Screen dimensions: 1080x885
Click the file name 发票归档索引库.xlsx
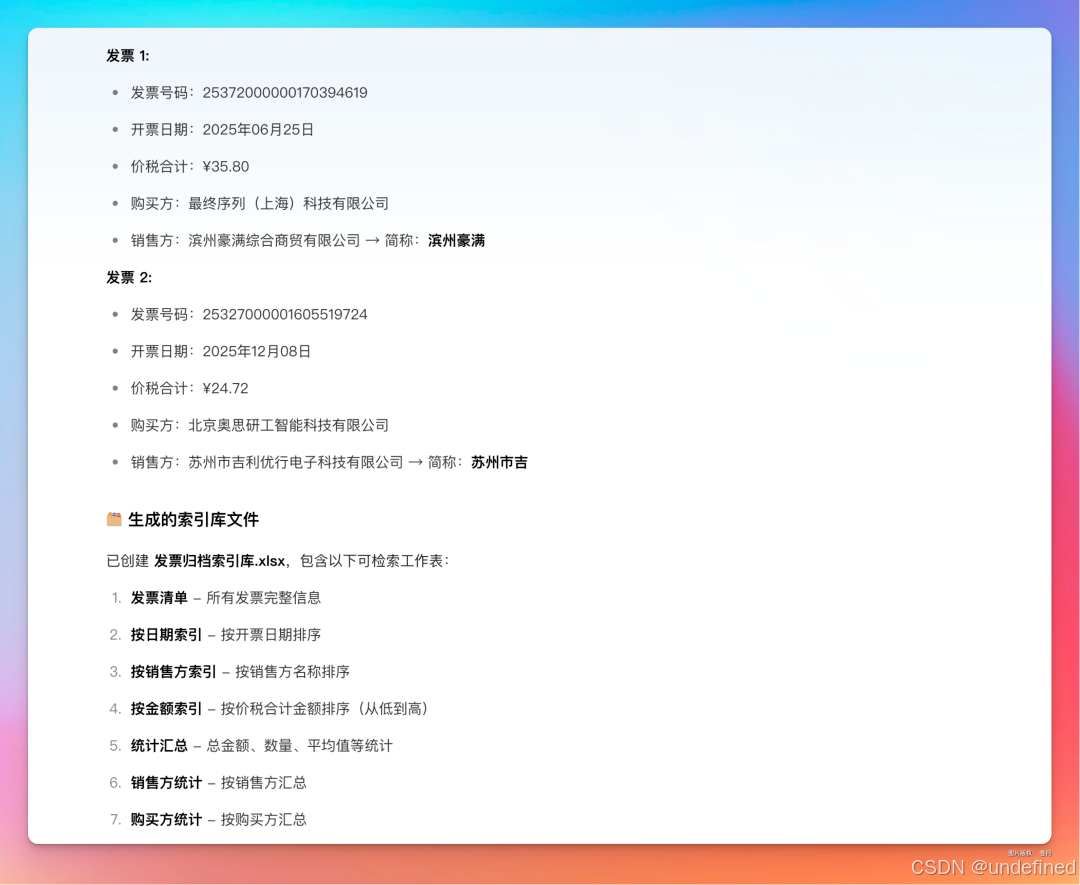point(220,561)
